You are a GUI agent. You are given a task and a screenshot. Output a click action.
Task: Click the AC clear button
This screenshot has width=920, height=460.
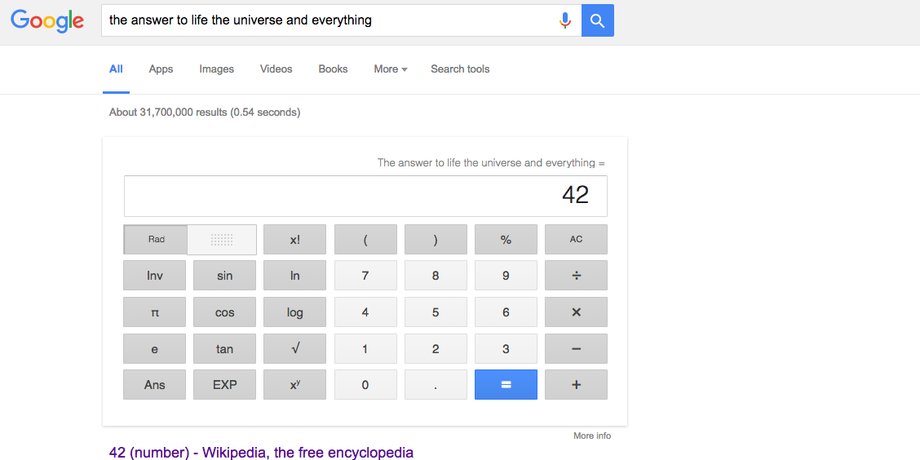[576, 239]
